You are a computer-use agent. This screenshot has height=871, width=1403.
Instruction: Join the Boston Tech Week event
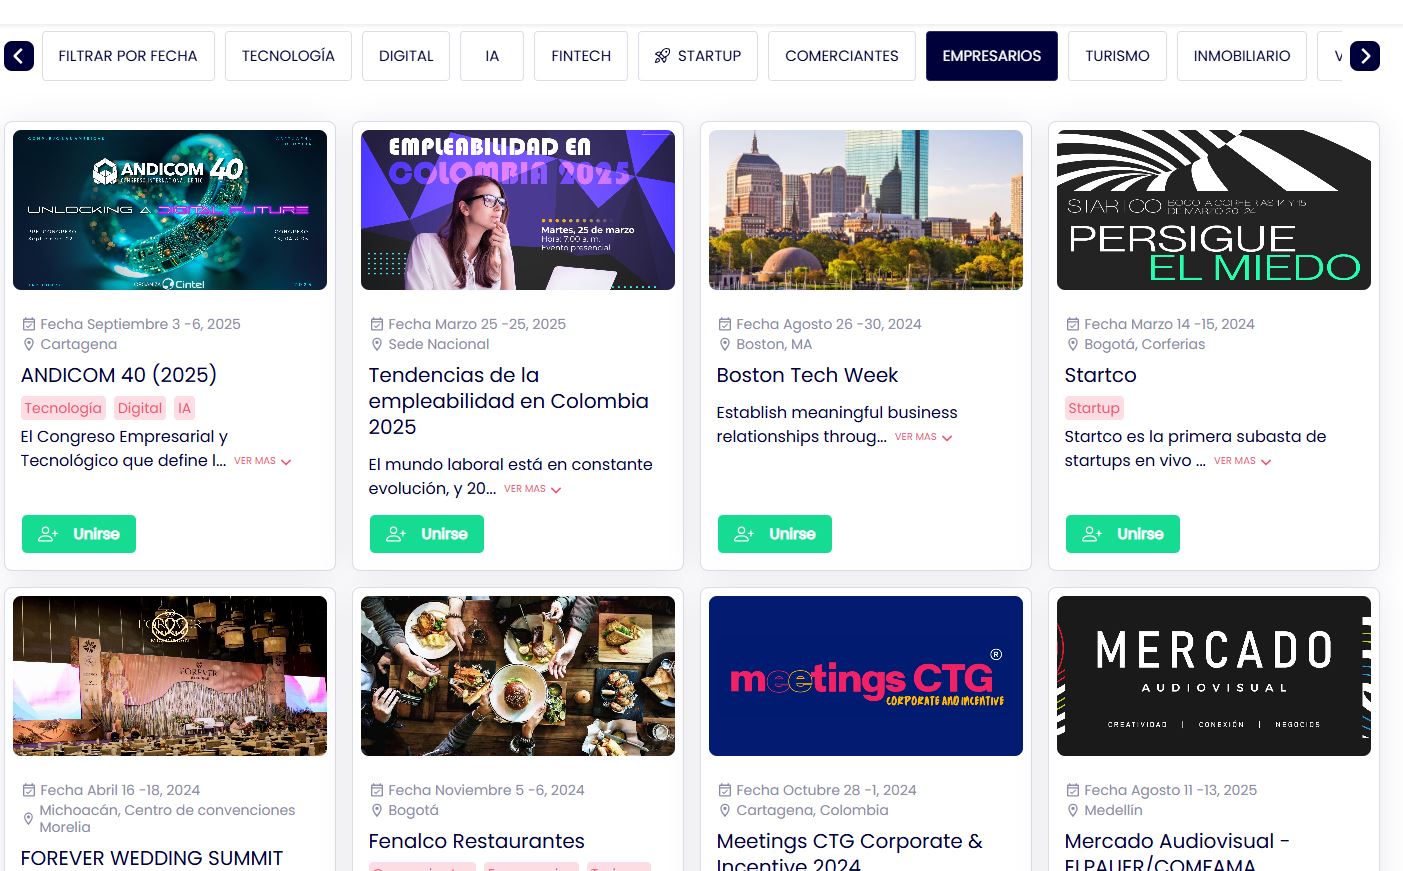coord(775,534)
